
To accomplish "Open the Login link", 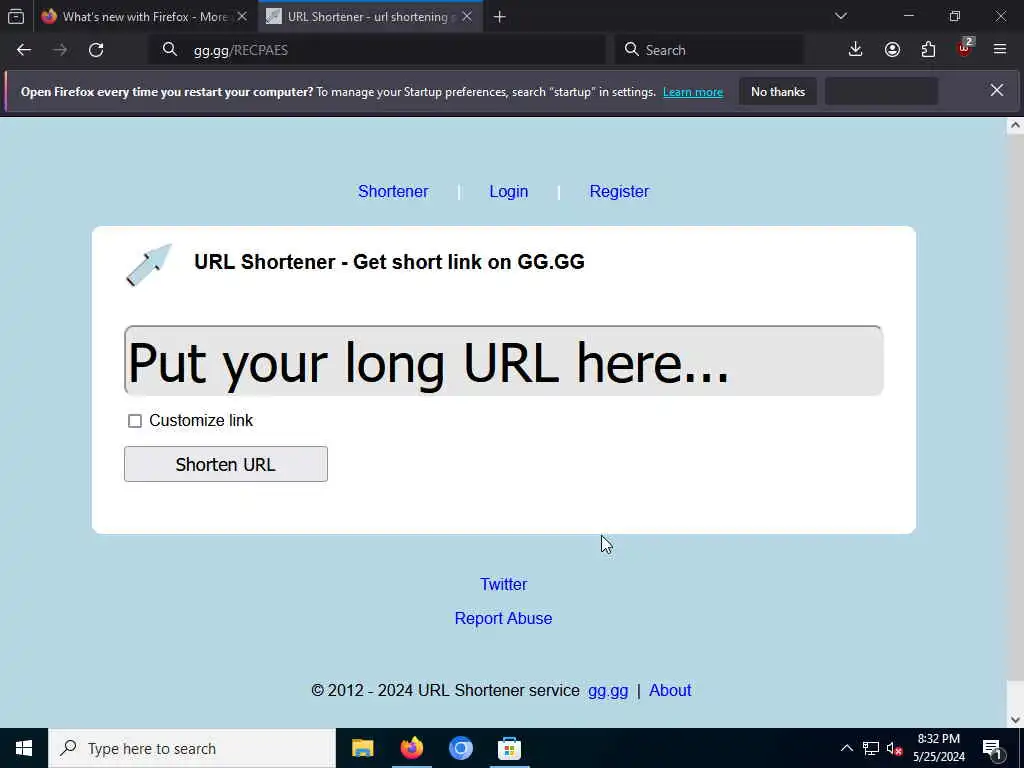I will pyautogui.click(x=509, y=191).
